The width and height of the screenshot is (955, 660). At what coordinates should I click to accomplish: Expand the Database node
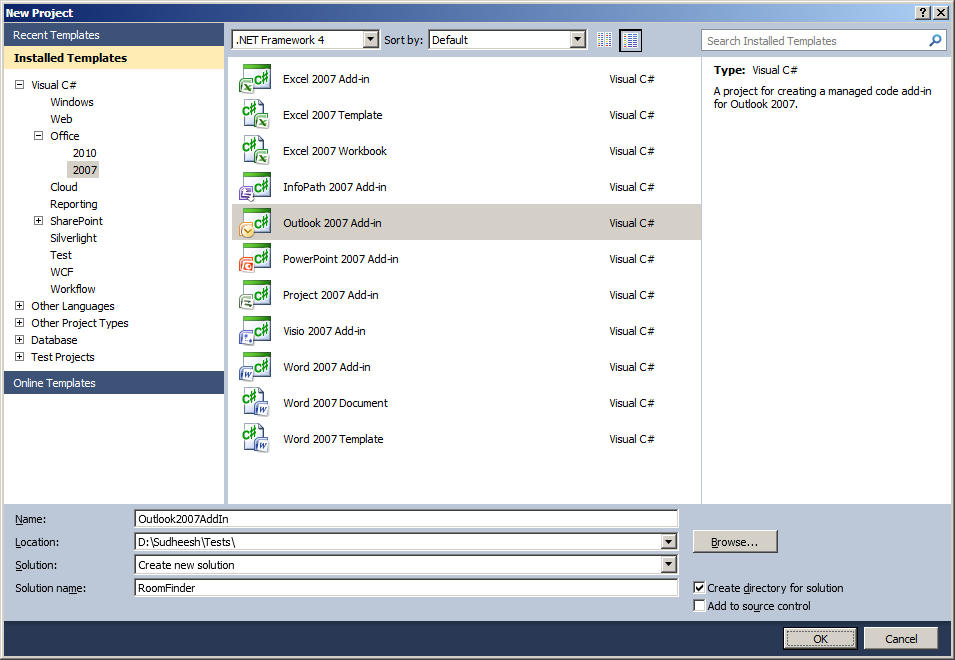click(x=19, y=340)
